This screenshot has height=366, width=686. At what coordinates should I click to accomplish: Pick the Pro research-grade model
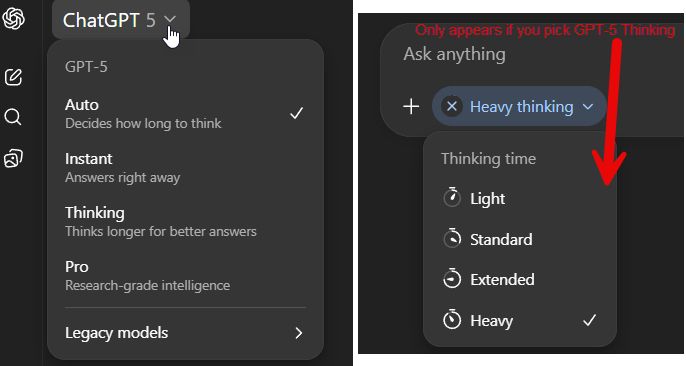(186, 275)
